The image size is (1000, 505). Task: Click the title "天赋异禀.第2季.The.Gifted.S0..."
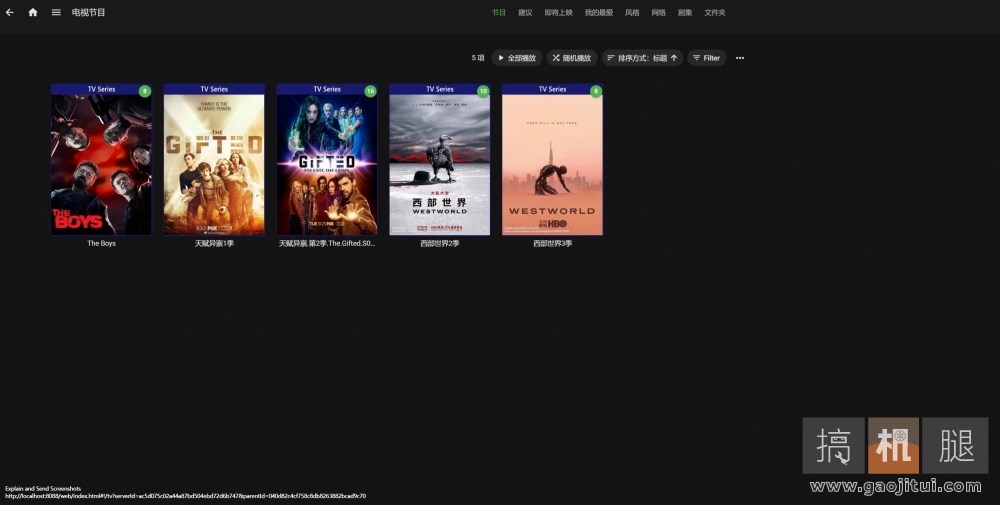327,243
